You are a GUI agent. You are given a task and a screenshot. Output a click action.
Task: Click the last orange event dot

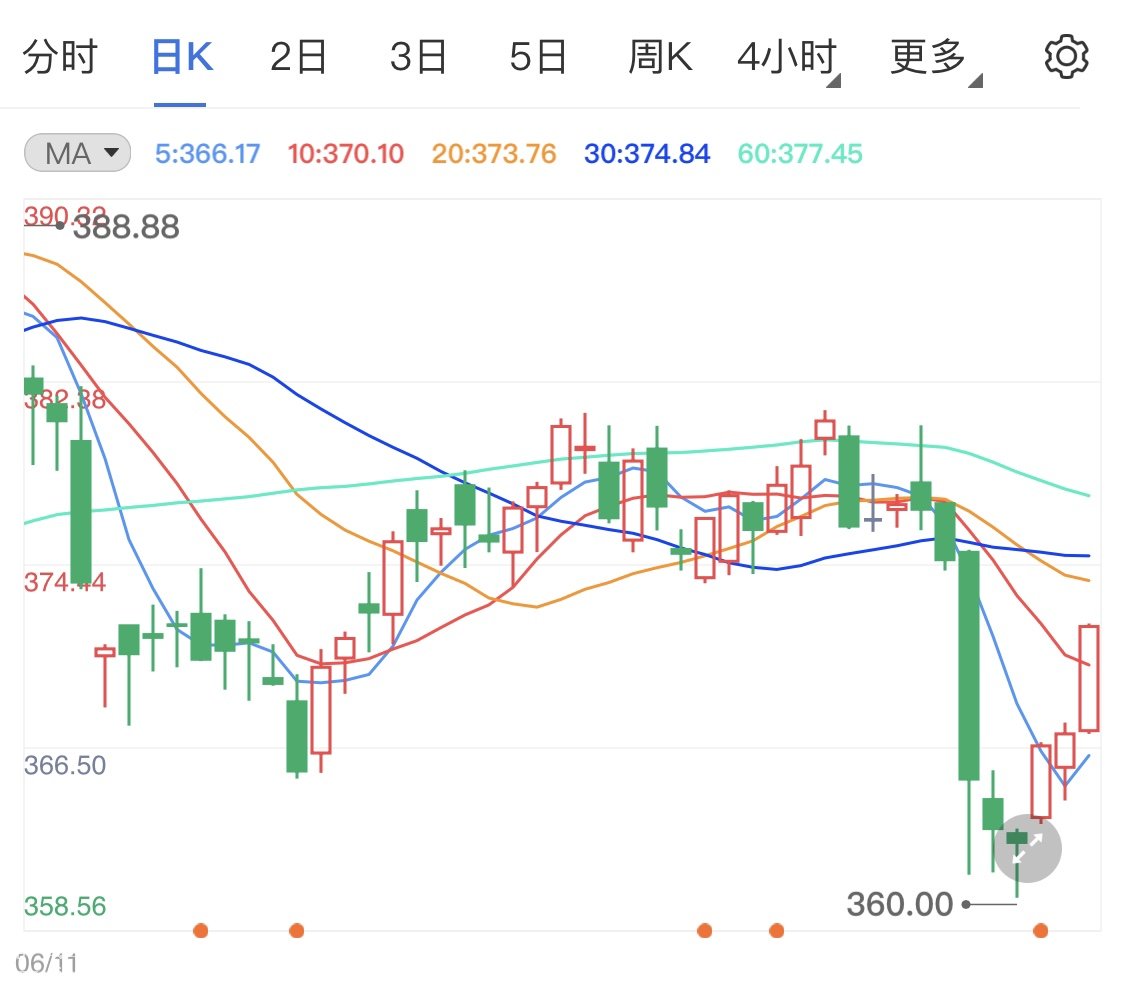[1041, 931]
